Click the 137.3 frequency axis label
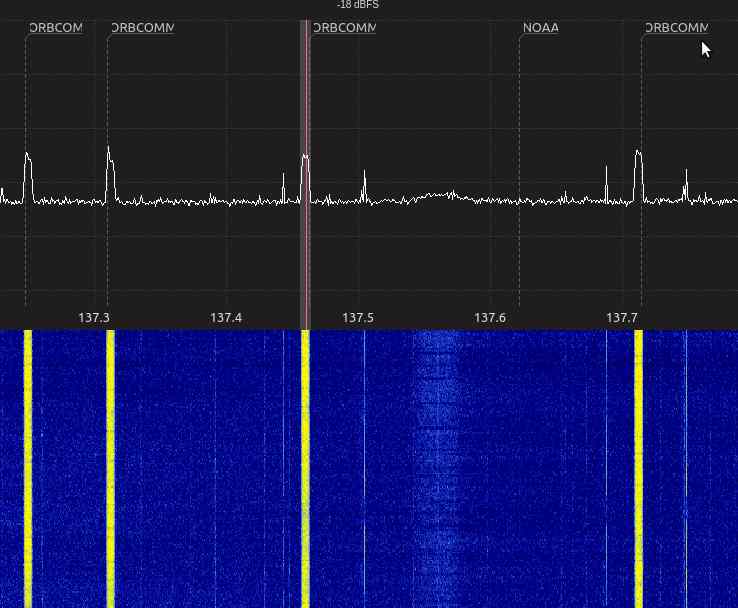738x608 pixels. pos(94,318)
